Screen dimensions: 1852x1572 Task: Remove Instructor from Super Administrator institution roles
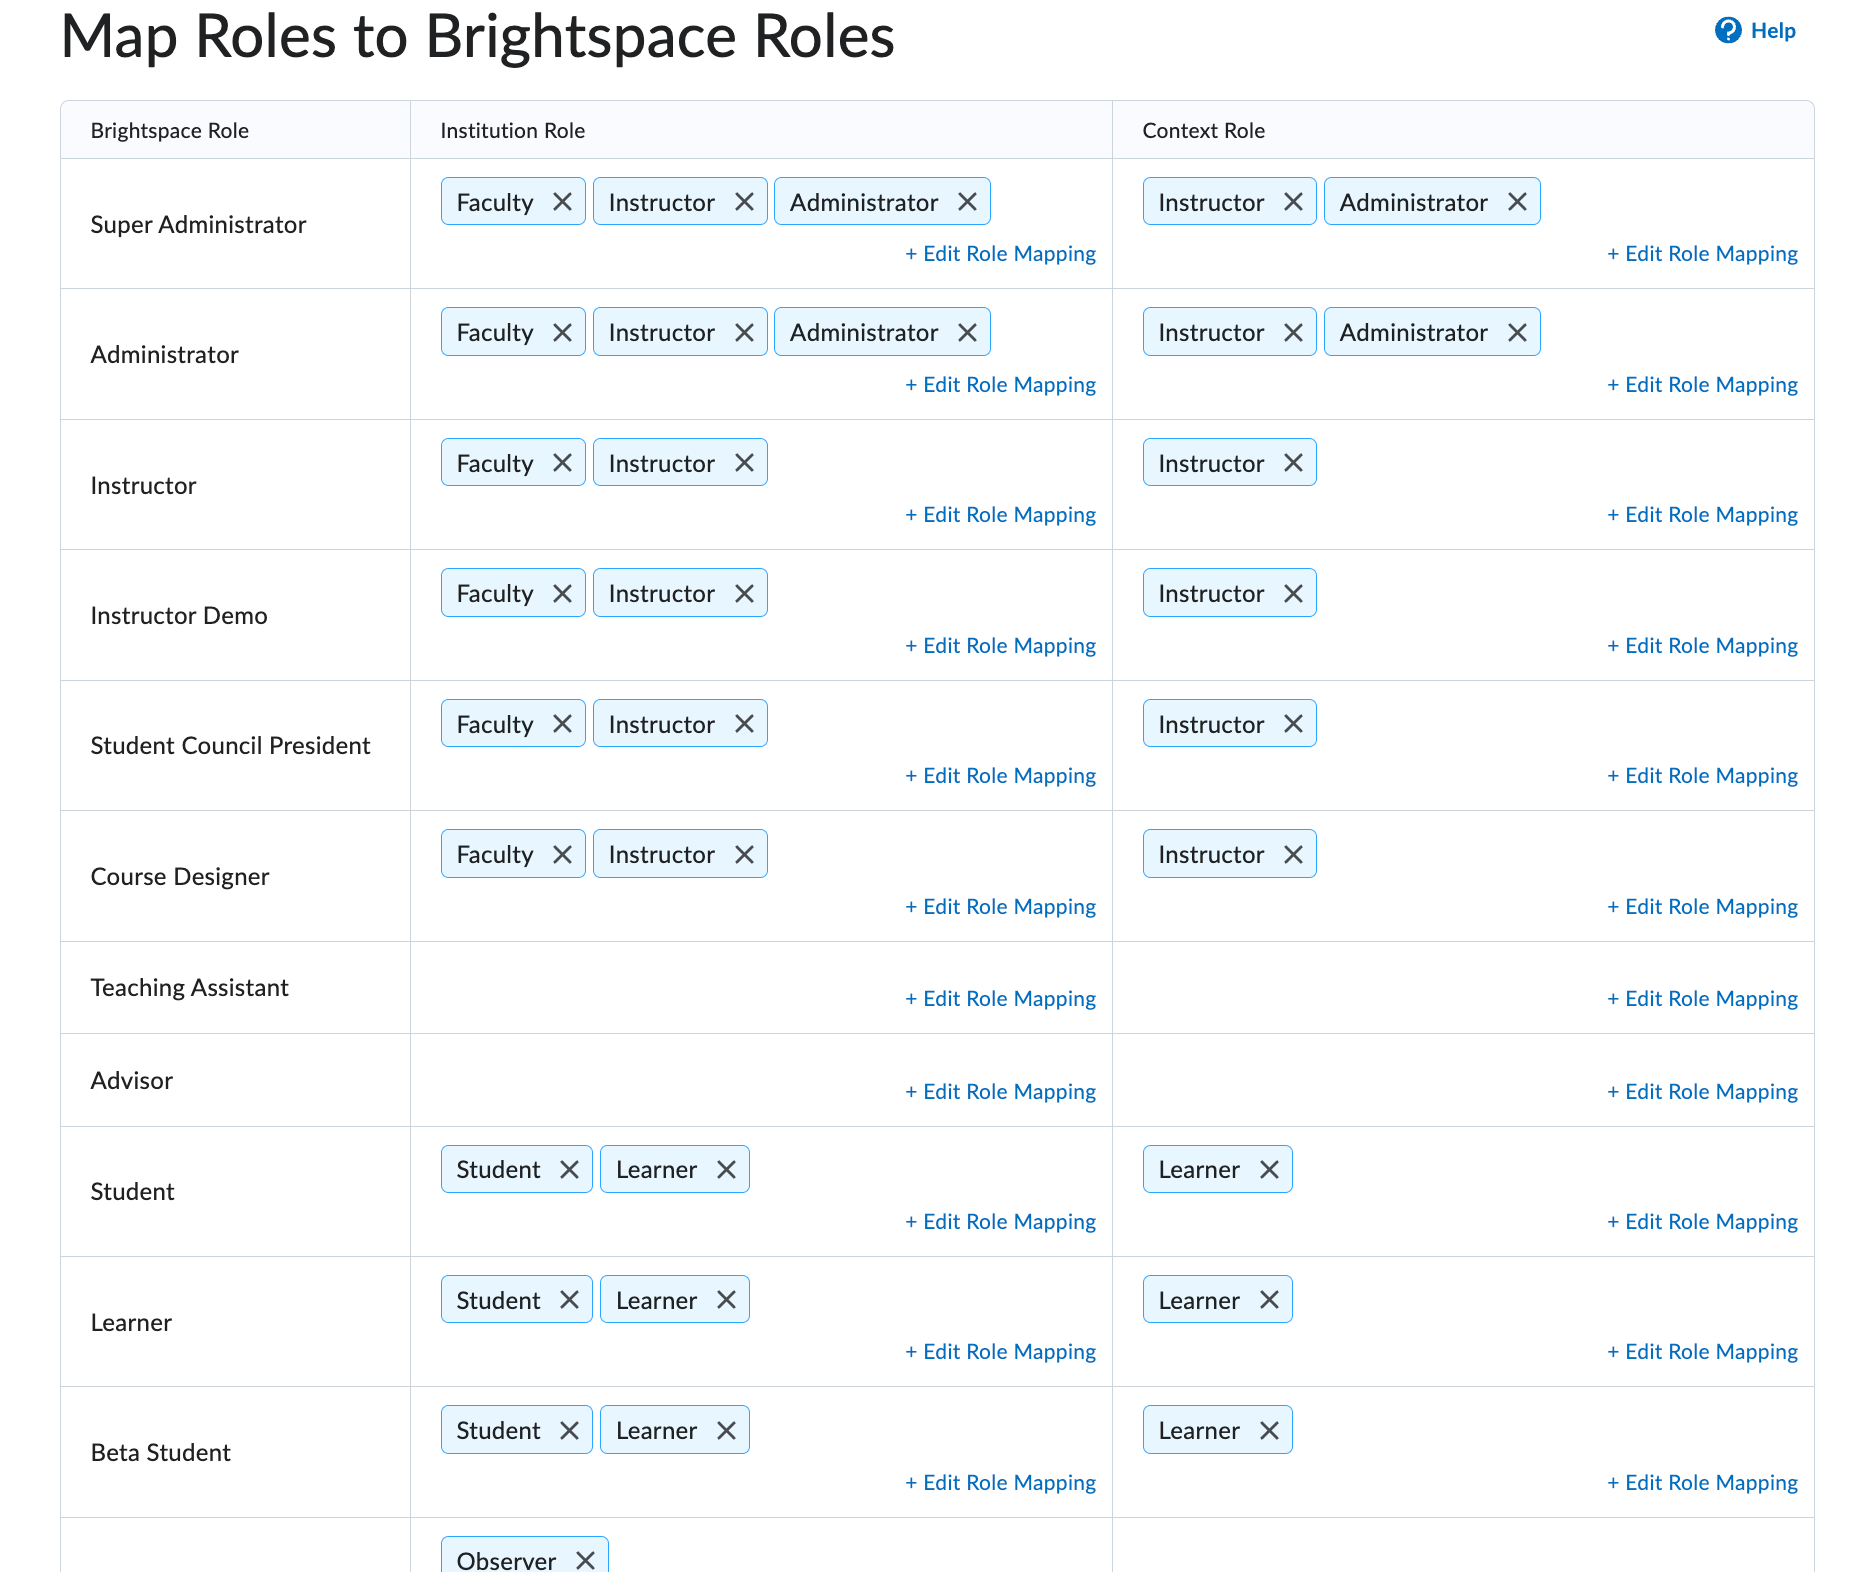744,202
